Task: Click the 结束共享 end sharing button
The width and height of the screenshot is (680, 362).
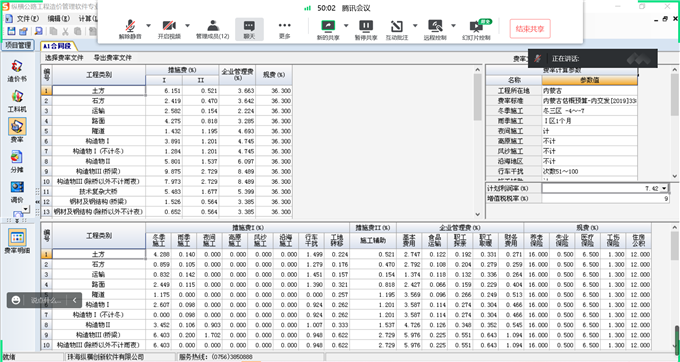Action: 530,29
